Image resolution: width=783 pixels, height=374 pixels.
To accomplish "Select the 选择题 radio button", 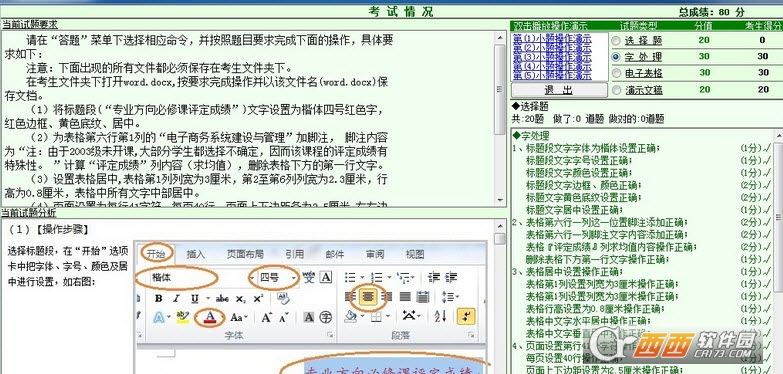I will click(x=616, y=41).
